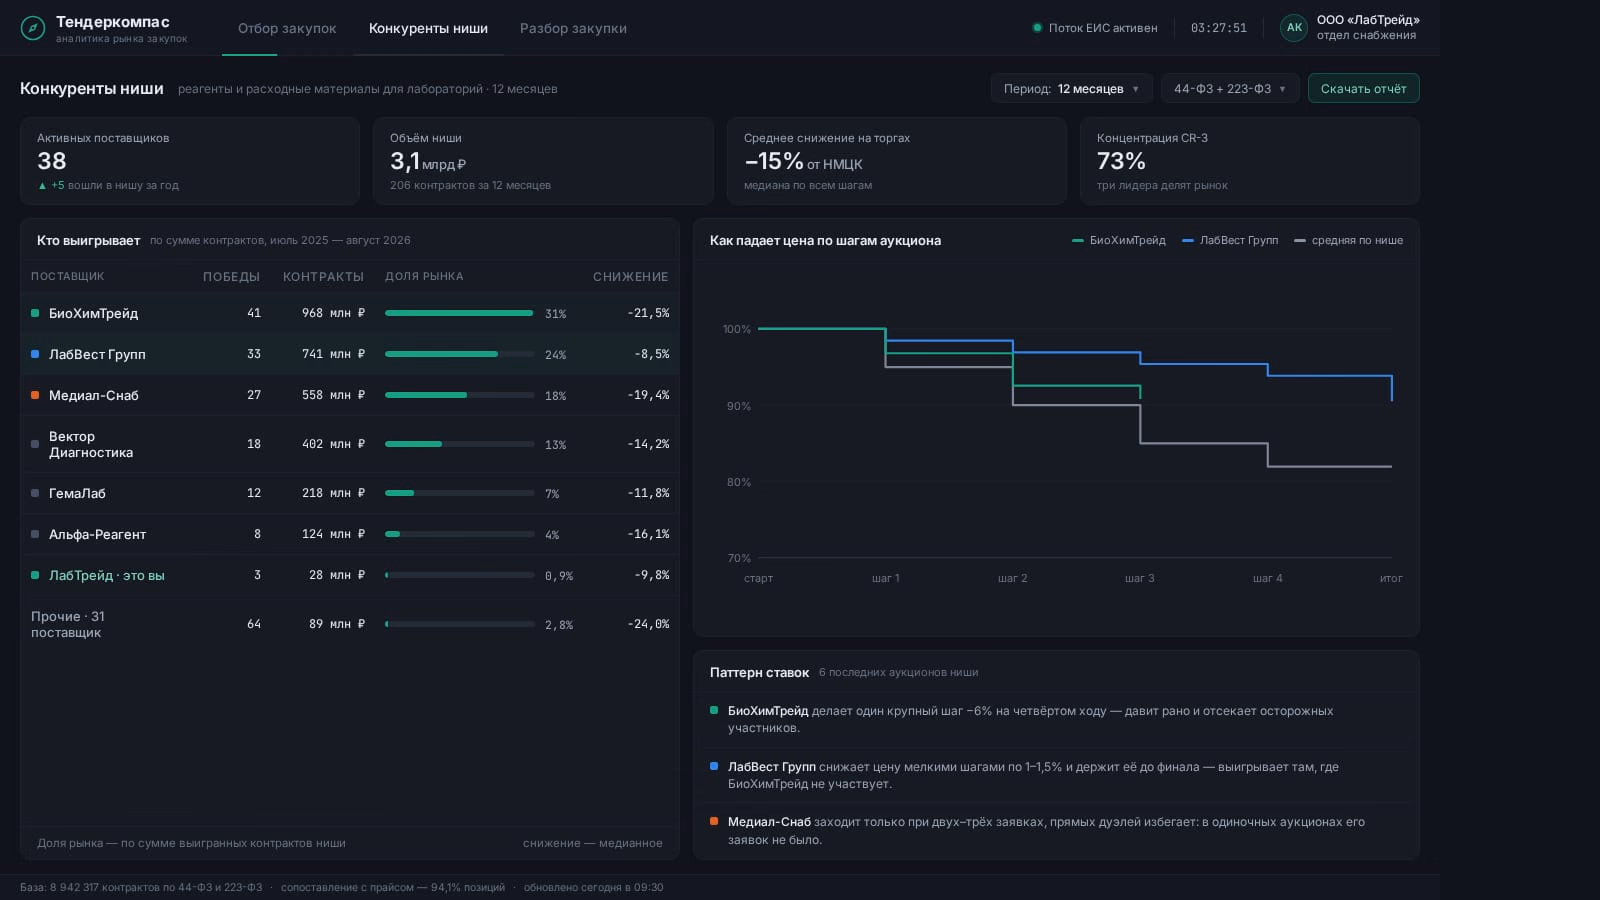Select the ЛабТрейд · это вы row
This screenshot has height=900, width=1600.
[350, 575]
